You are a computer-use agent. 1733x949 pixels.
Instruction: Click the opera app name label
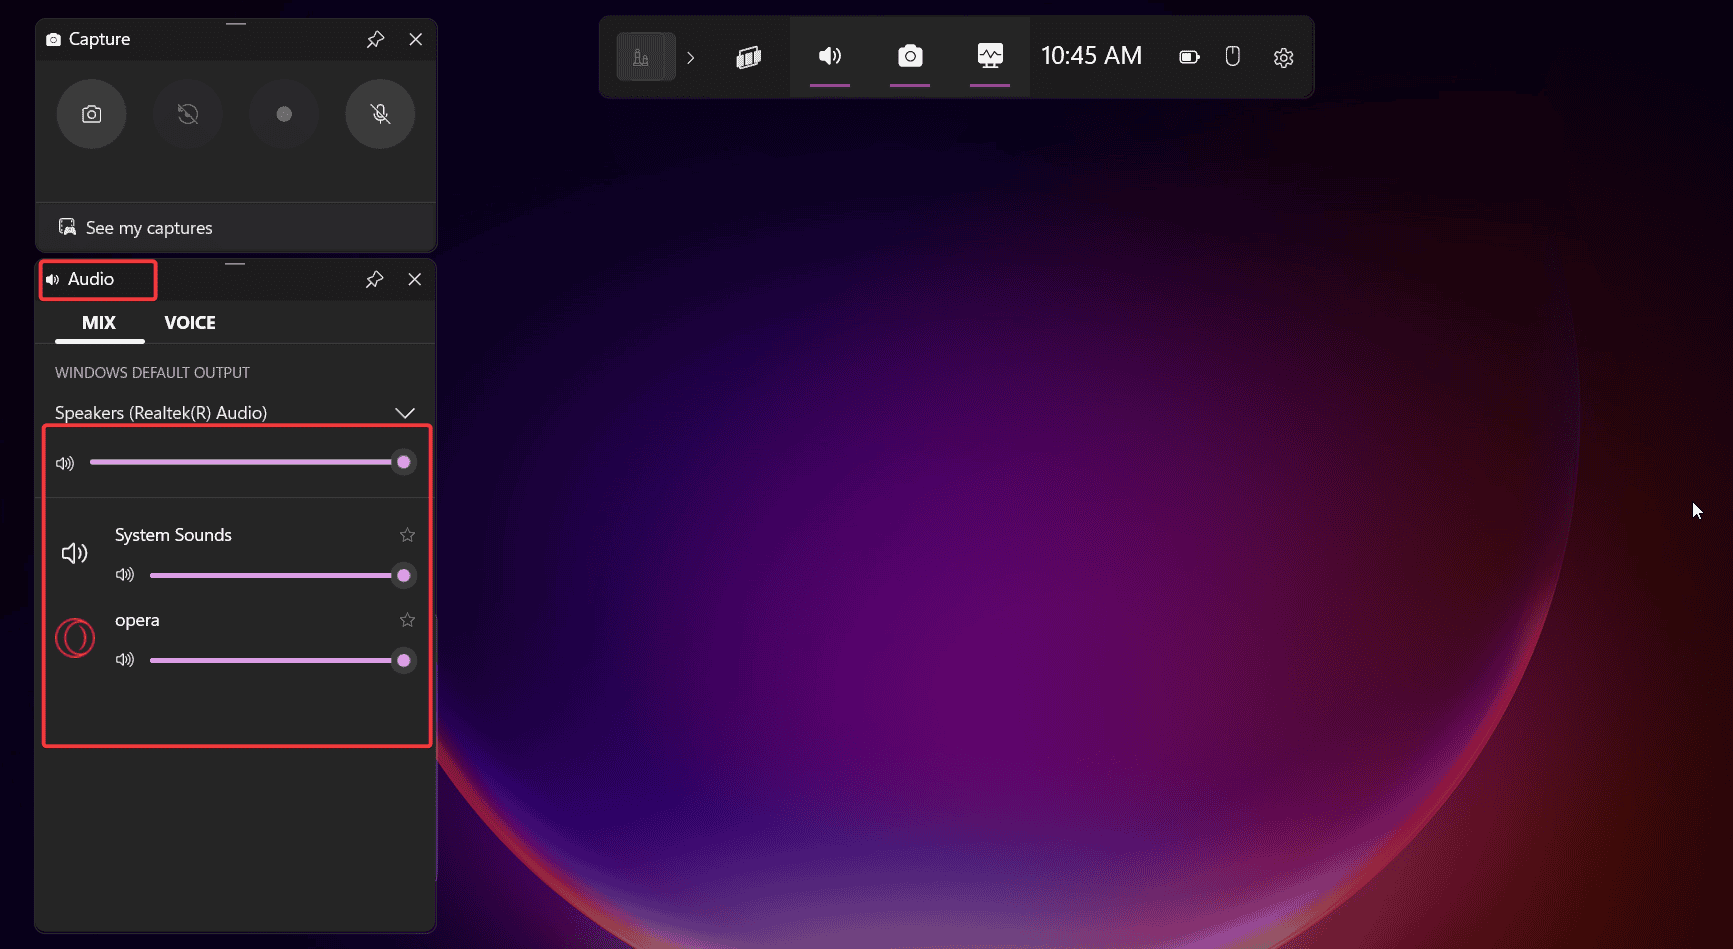pos(137,620)
